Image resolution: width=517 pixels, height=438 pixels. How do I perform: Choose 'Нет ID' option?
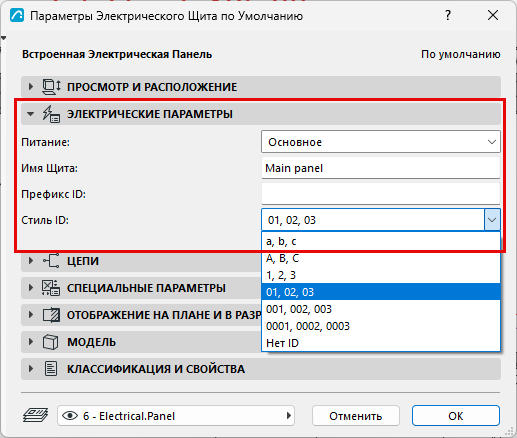381,343
